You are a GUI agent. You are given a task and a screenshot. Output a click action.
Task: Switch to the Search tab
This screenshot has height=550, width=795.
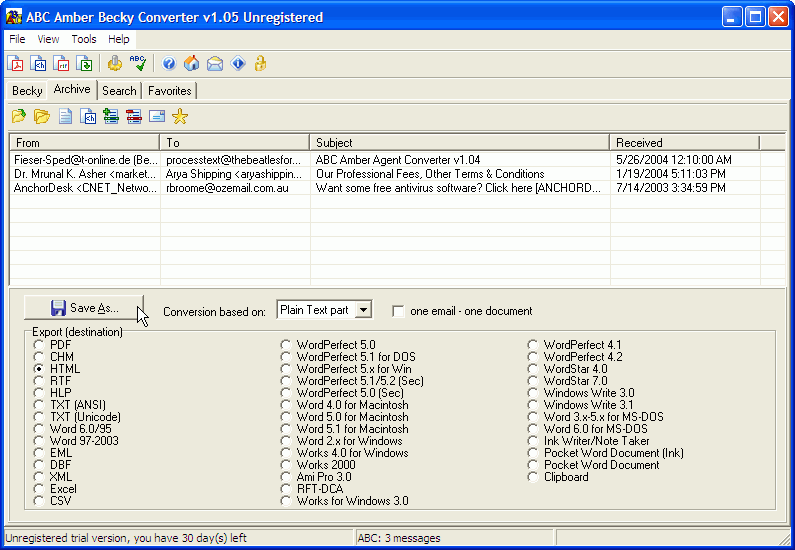point(119,91)
